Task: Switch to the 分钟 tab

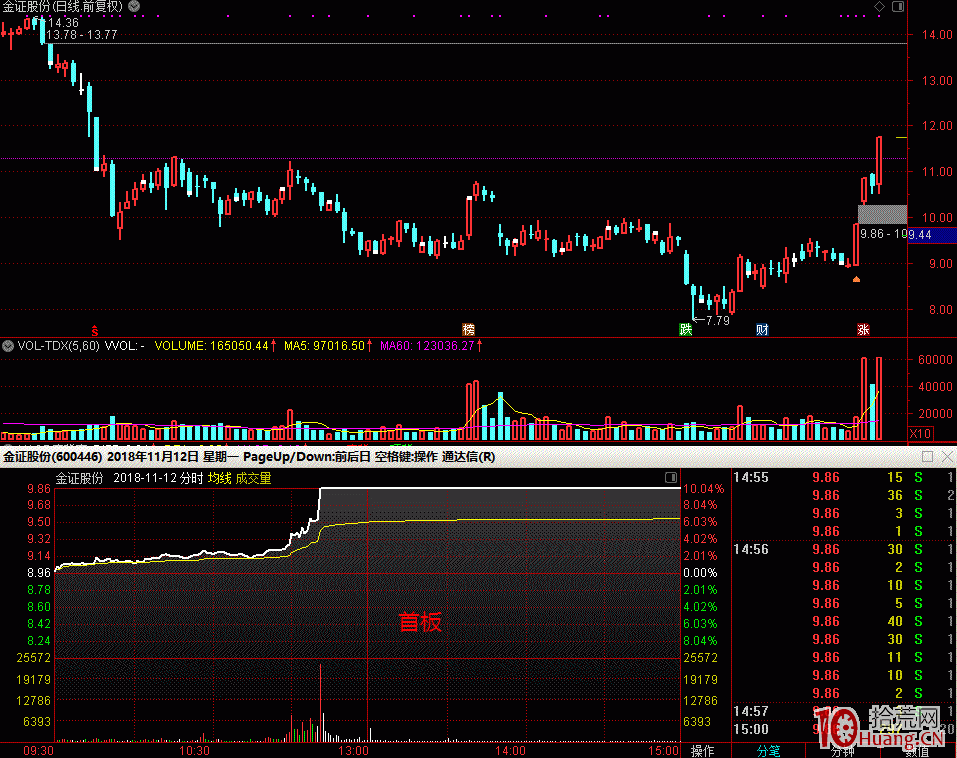Action: (842, 750)
